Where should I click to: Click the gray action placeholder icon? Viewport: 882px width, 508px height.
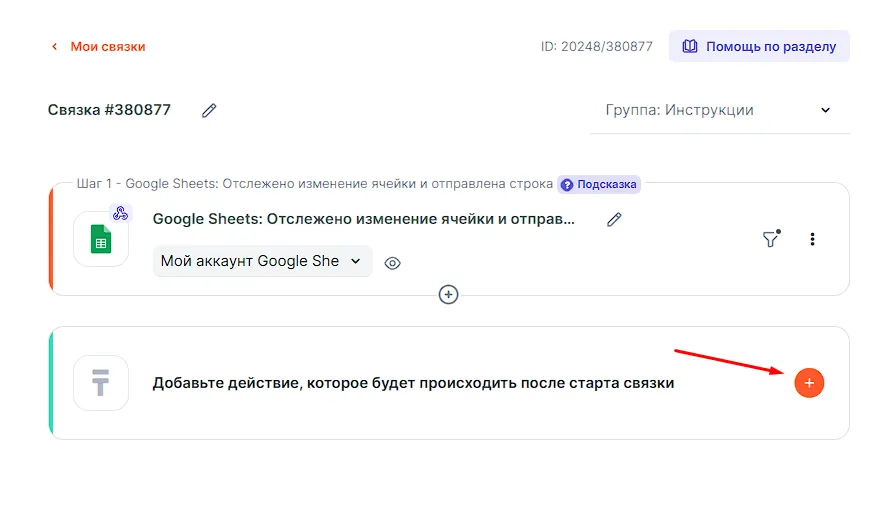click(101, 382)
